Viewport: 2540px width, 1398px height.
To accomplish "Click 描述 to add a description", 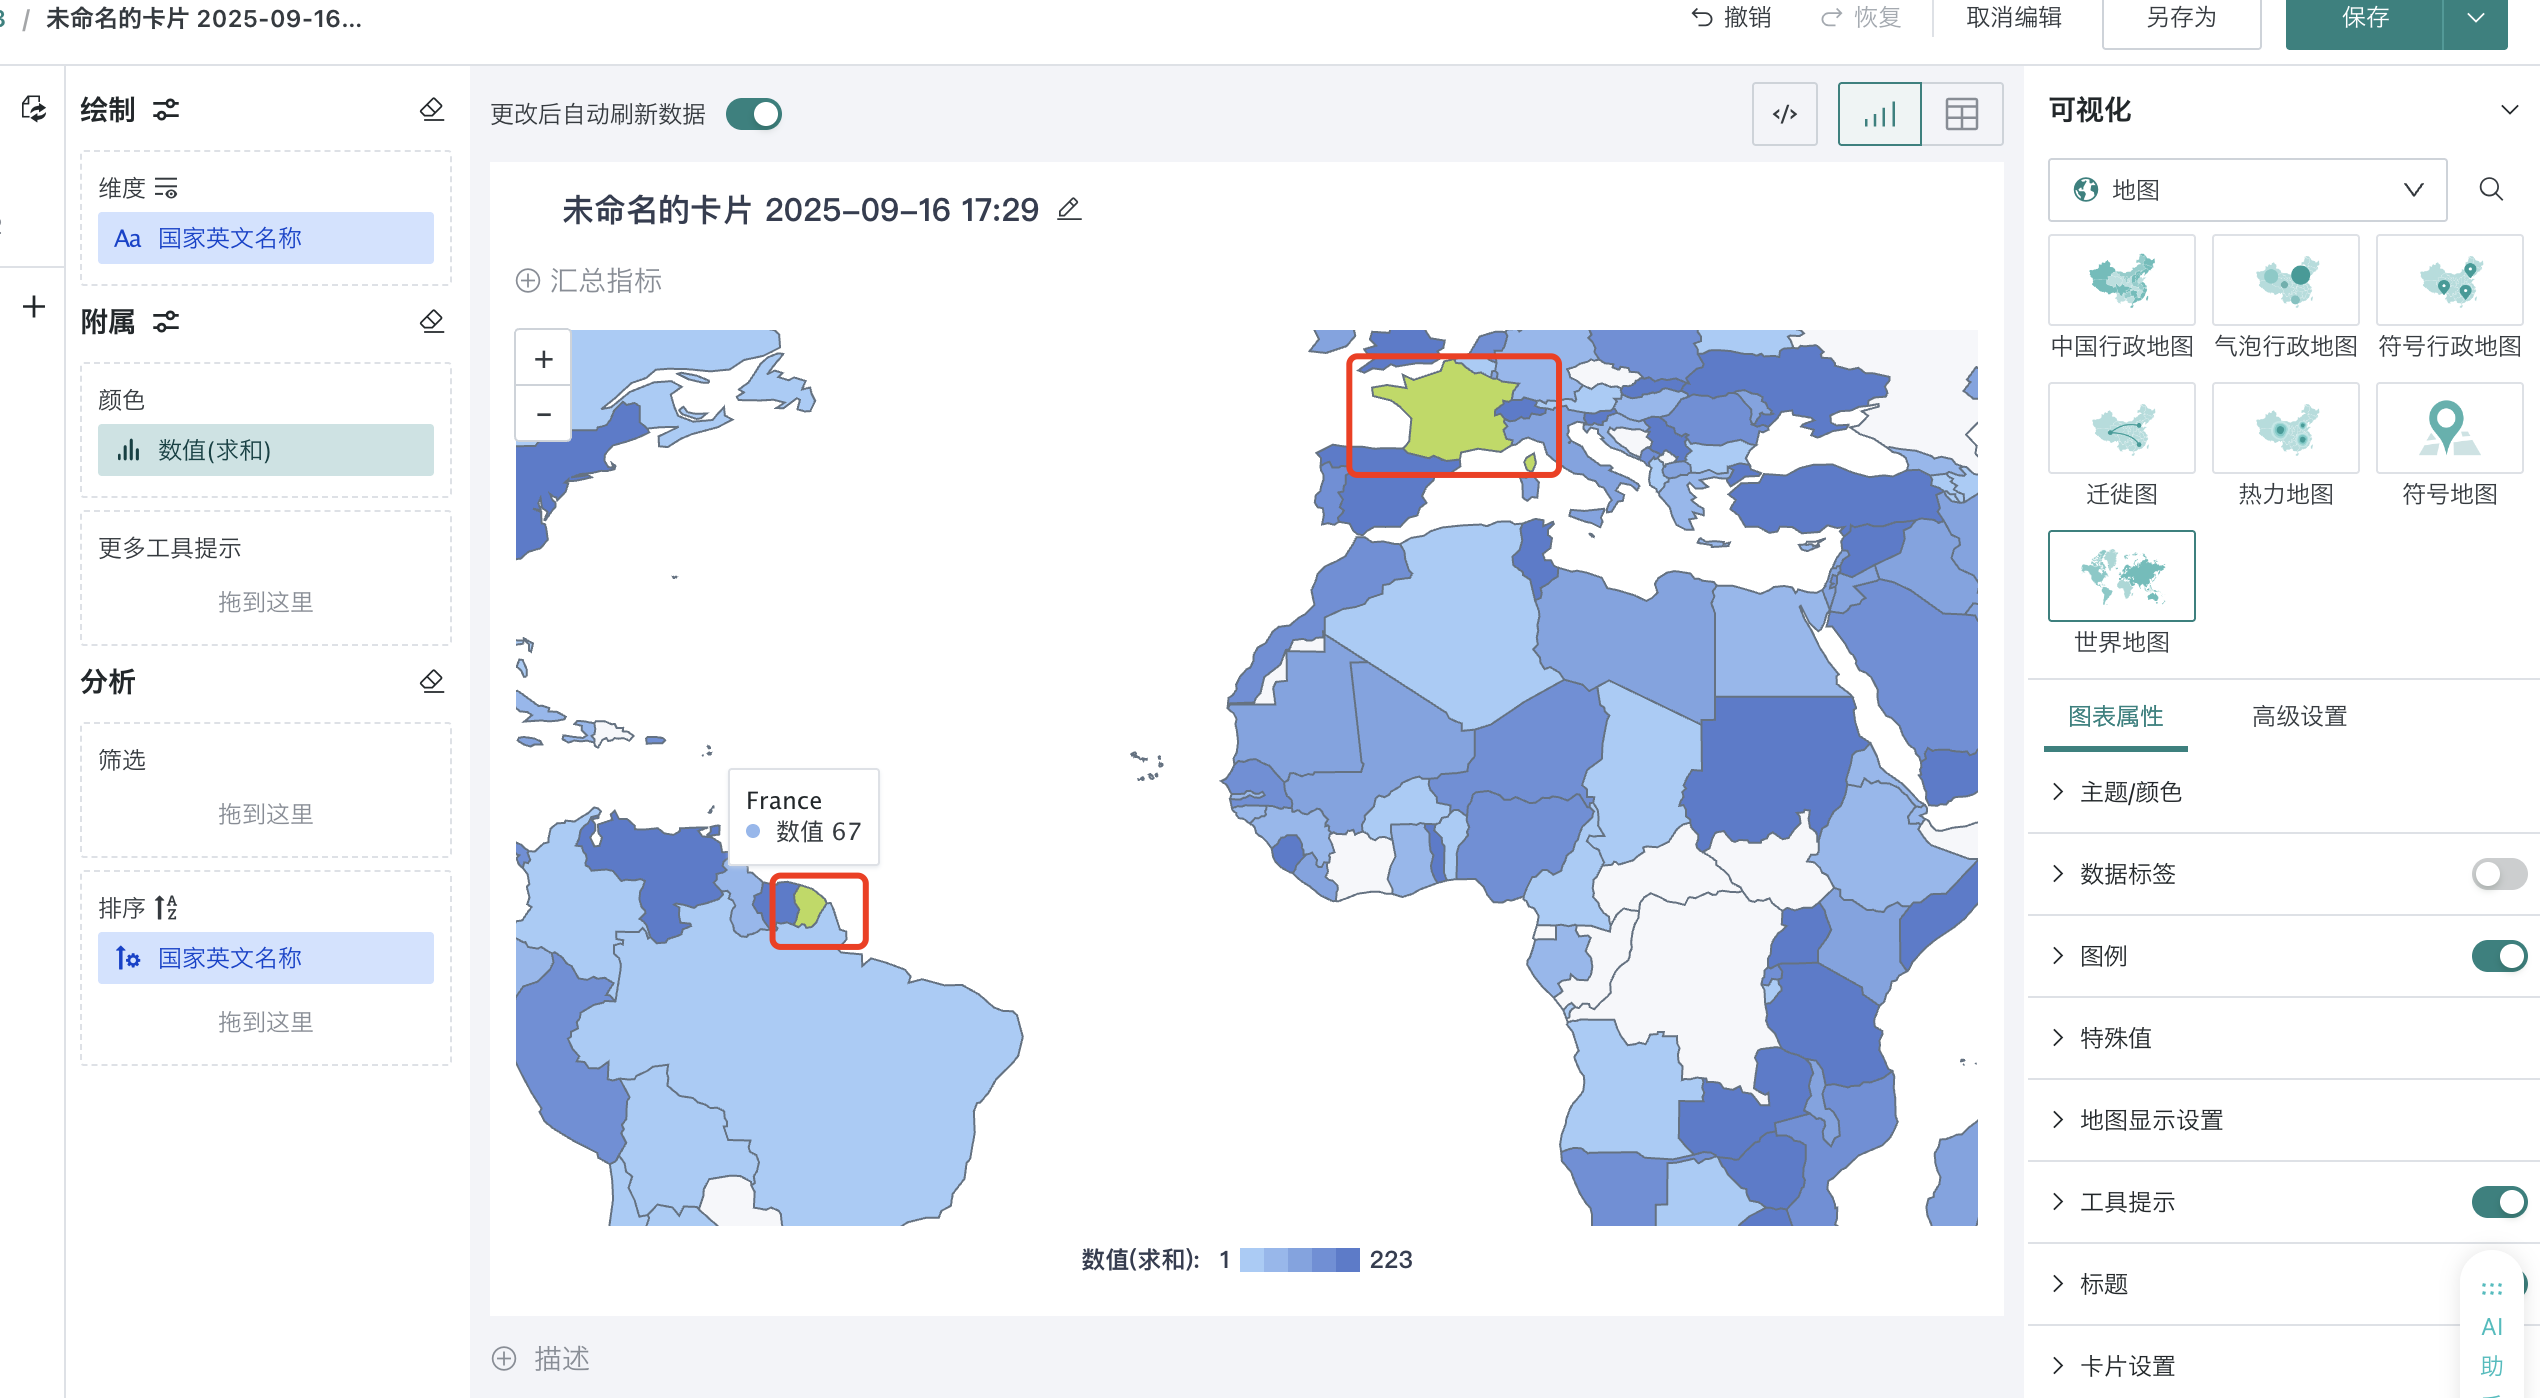I will (541, 1359).
